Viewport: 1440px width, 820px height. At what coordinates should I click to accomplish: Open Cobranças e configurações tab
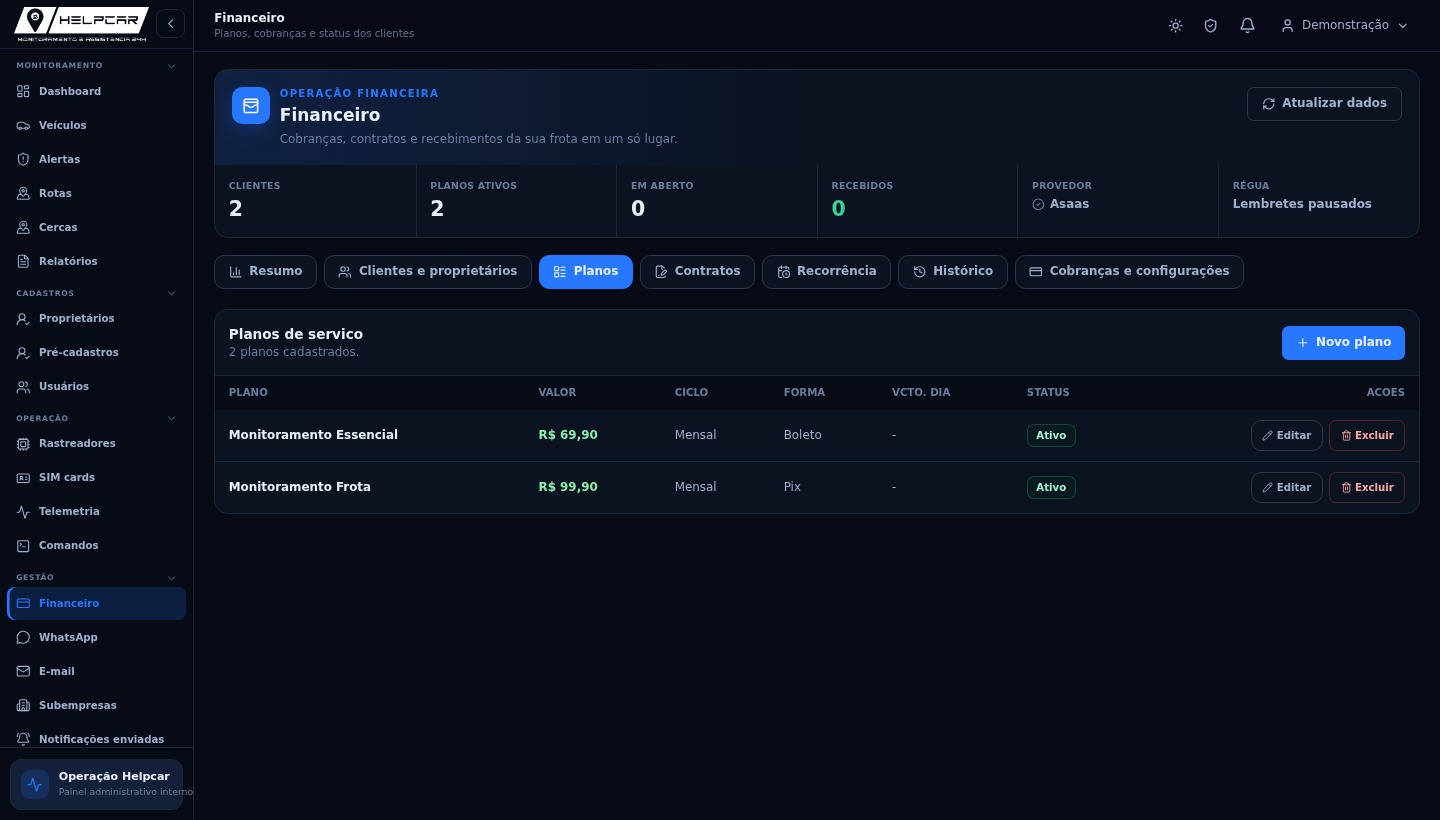click(x=1129, y=272)
